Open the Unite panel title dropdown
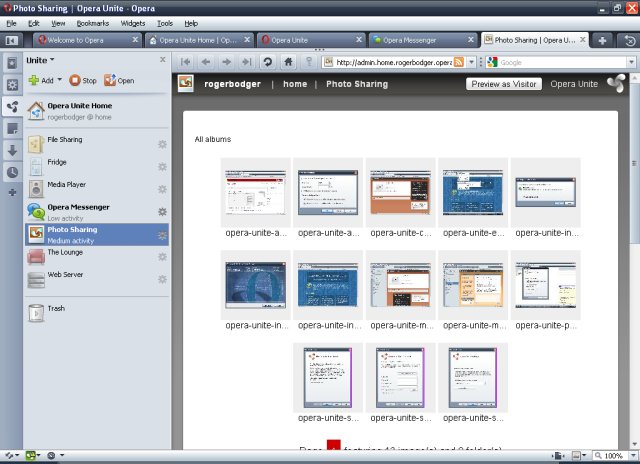This screenshot has height=464, width=640. (x=40, y=60)
